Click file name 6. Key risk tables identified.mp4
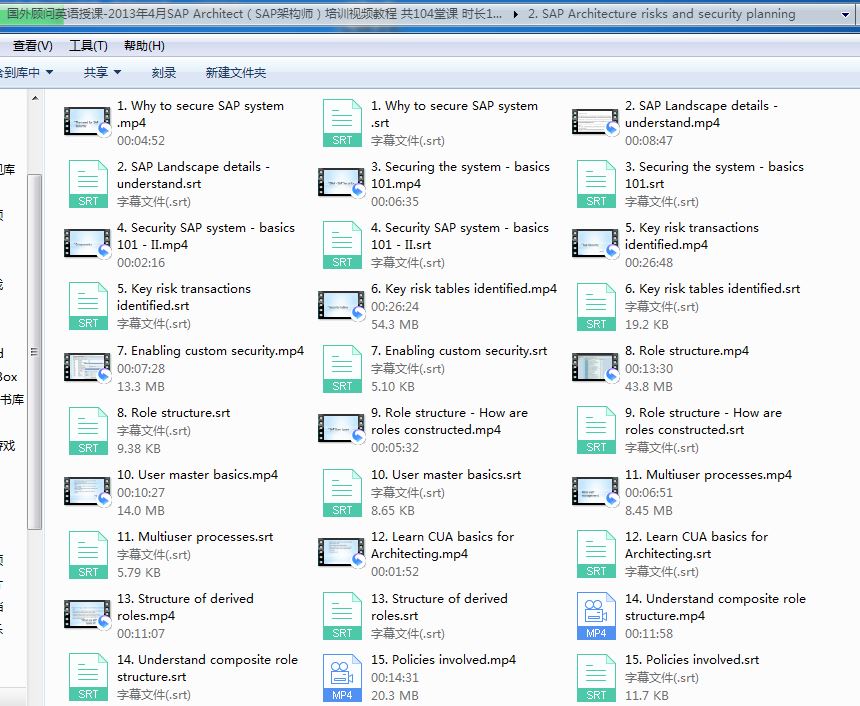Screen dimensions: 860x706 (464, 289)
